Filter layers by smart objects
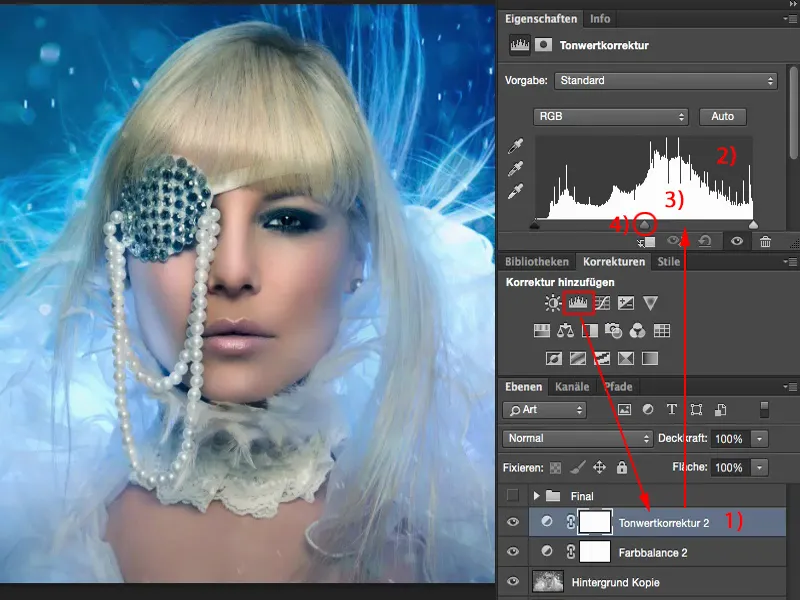 [720, 409]
